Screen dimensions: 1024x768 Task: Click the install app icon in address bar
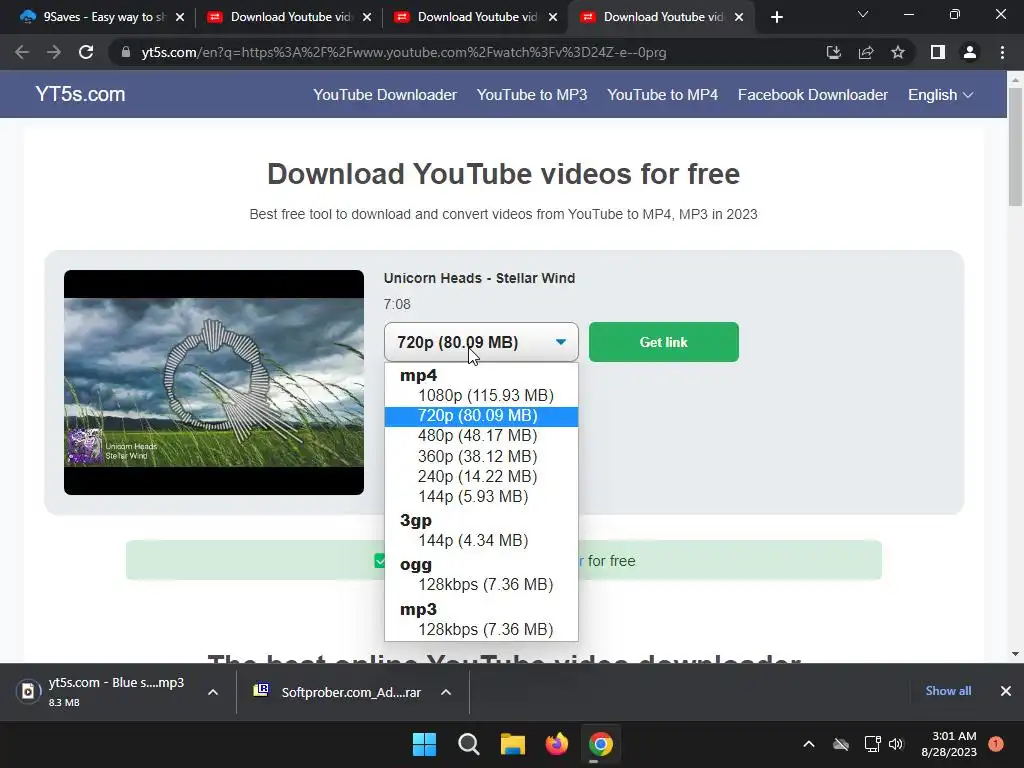click(833, 52)
